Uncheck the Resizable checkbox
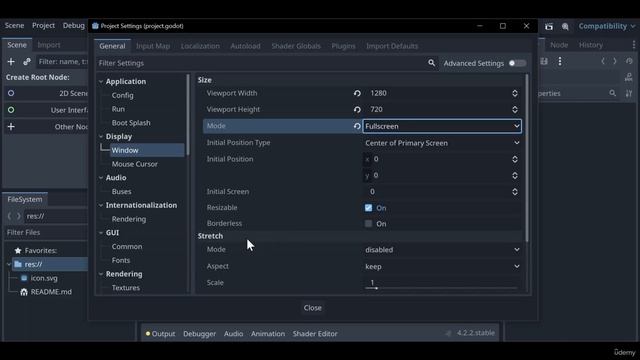This screenshot has width=640, height=360. [x=369, y=208]
